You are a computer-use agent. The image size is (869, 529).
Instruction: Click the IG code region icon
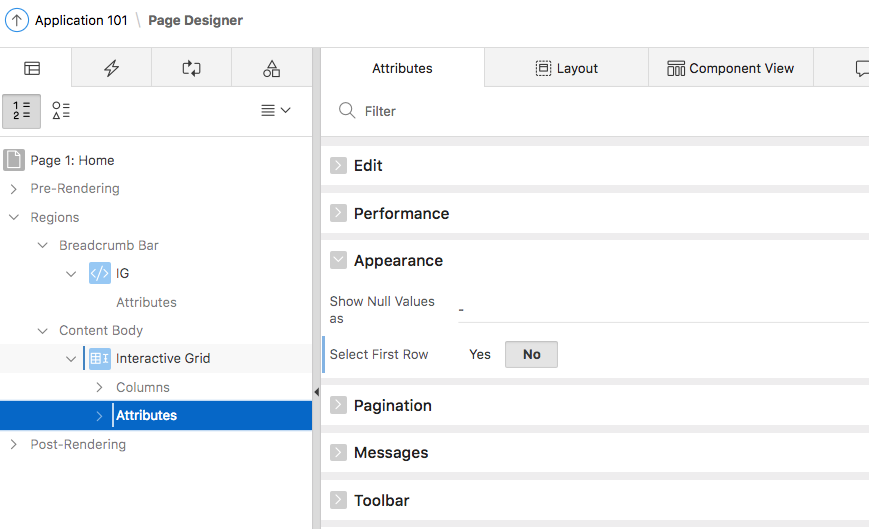100,273
